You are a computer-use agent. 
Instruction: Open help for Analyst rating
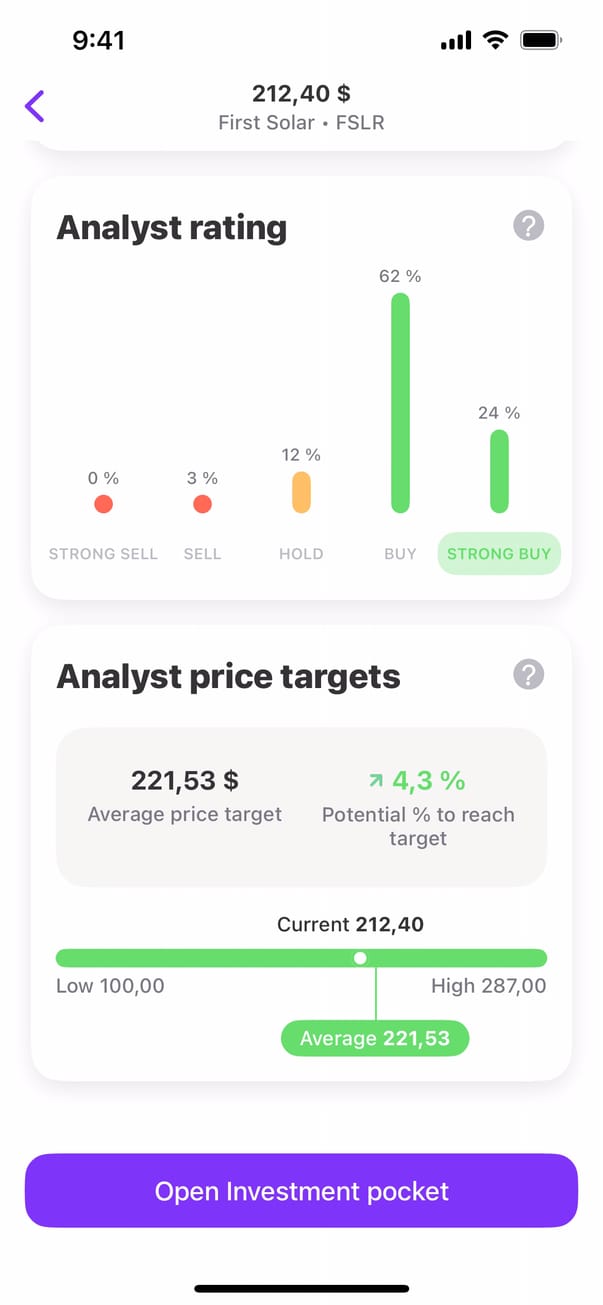(528, 226)
